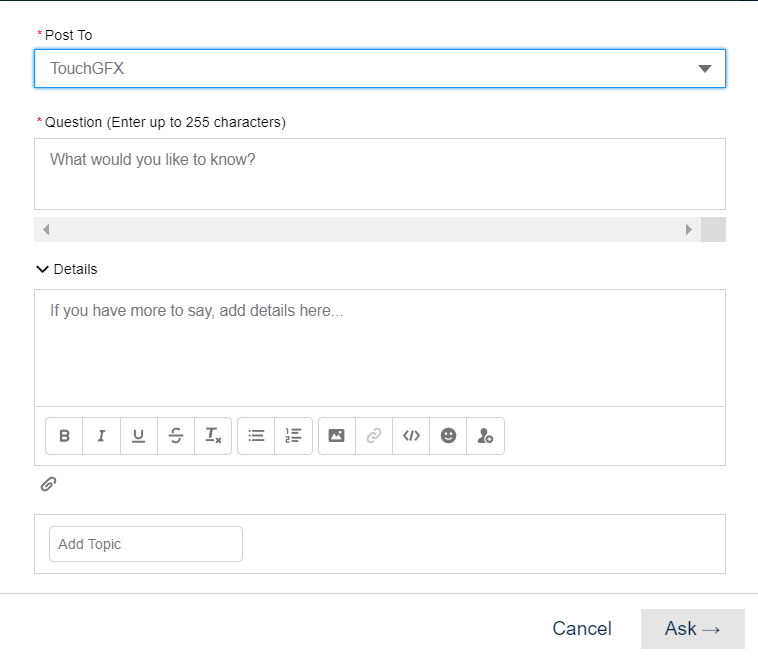Click the Question text field

click(x=380, y=174)
